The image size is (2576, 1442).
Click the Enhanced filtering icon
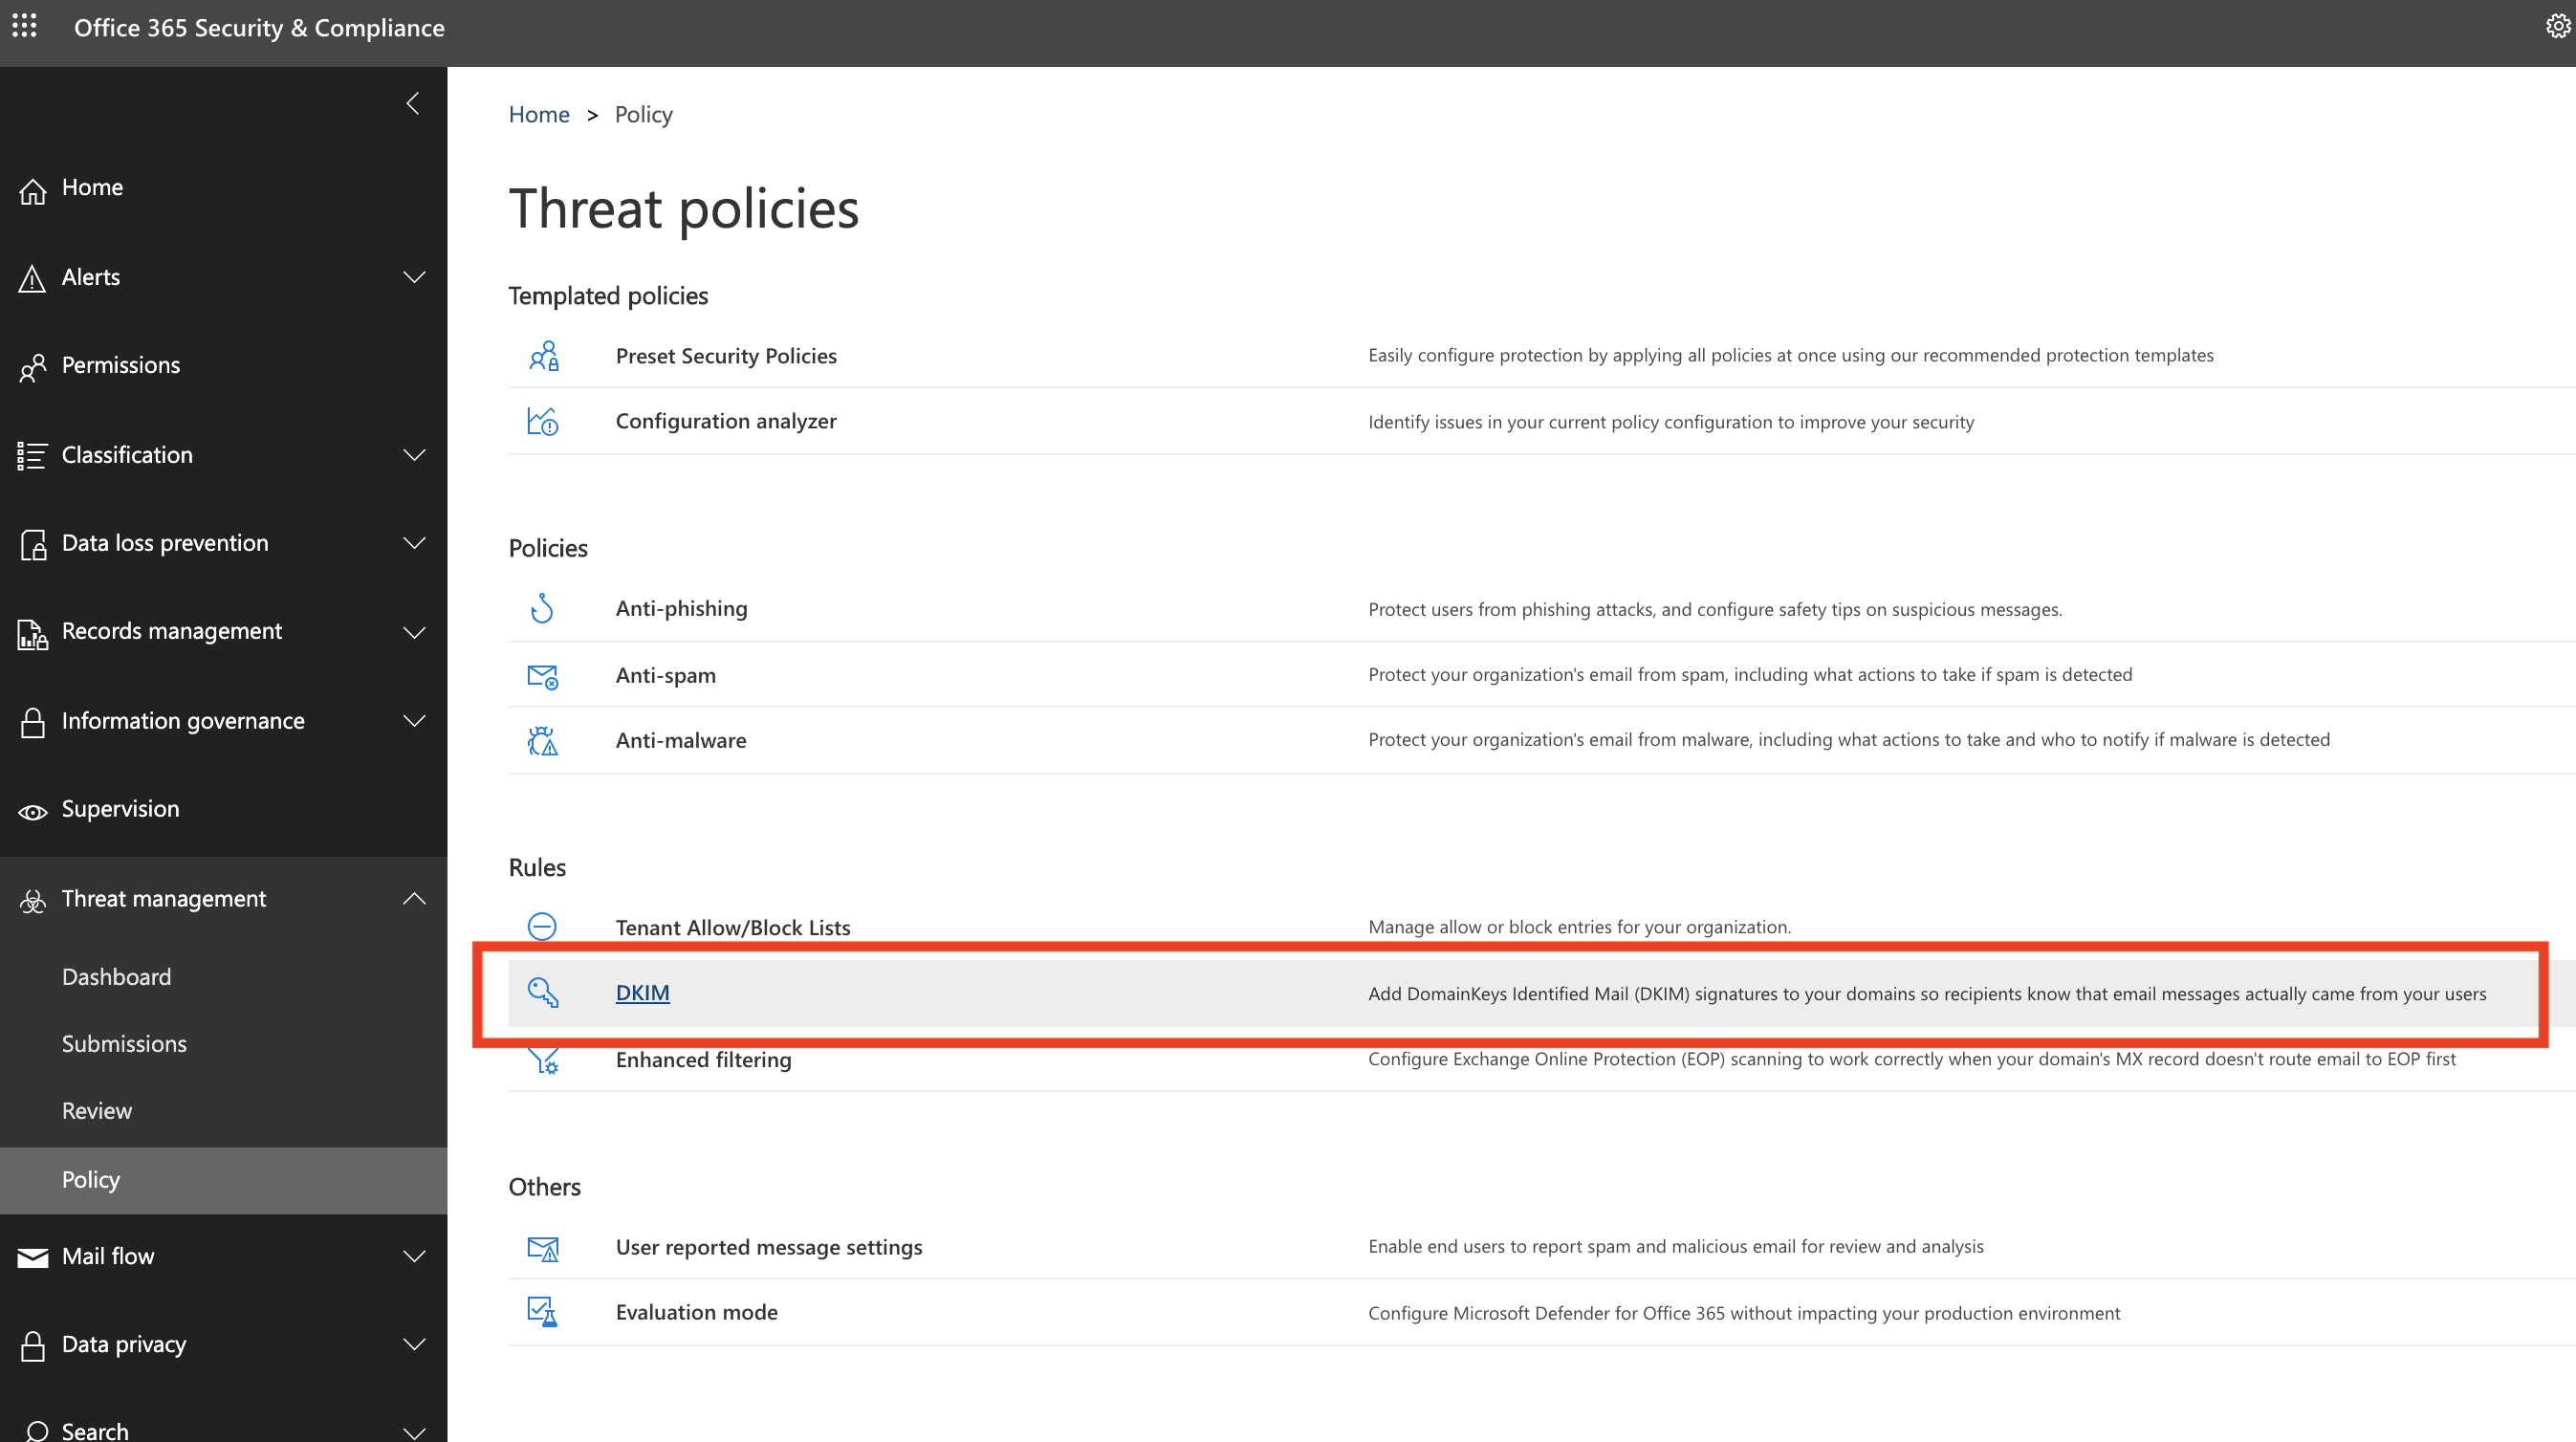click(x=545, y=1058)
